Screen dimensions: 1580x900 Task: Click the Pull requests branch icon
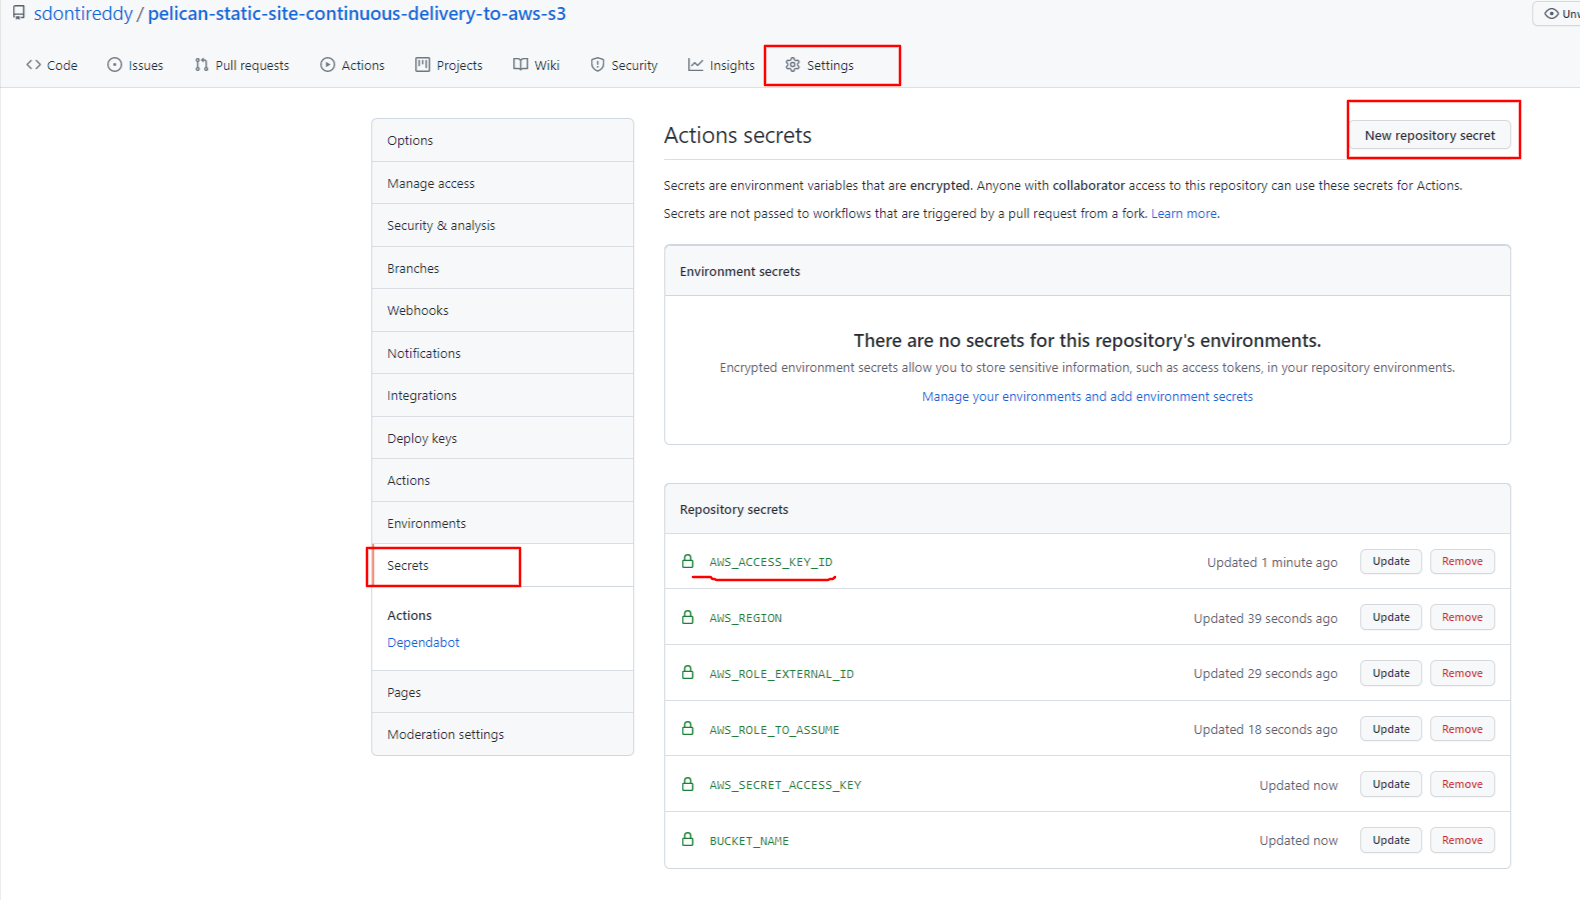tap(202, 65)
